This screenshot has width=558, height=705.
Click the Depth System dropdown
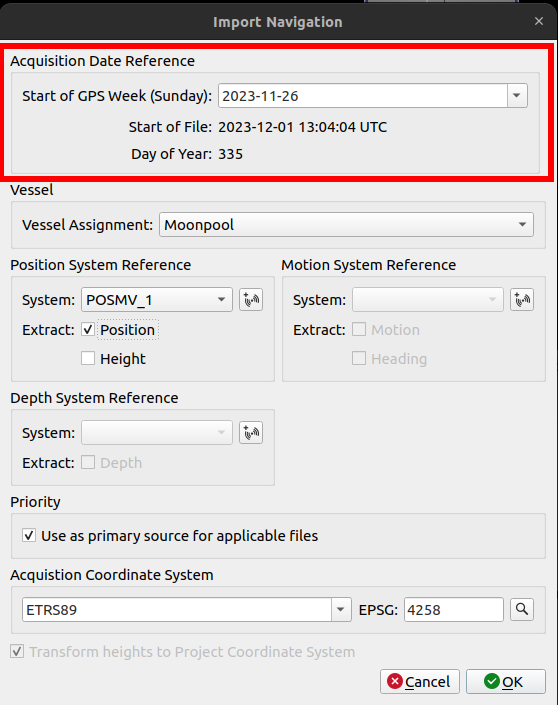(x=157, y=433)
